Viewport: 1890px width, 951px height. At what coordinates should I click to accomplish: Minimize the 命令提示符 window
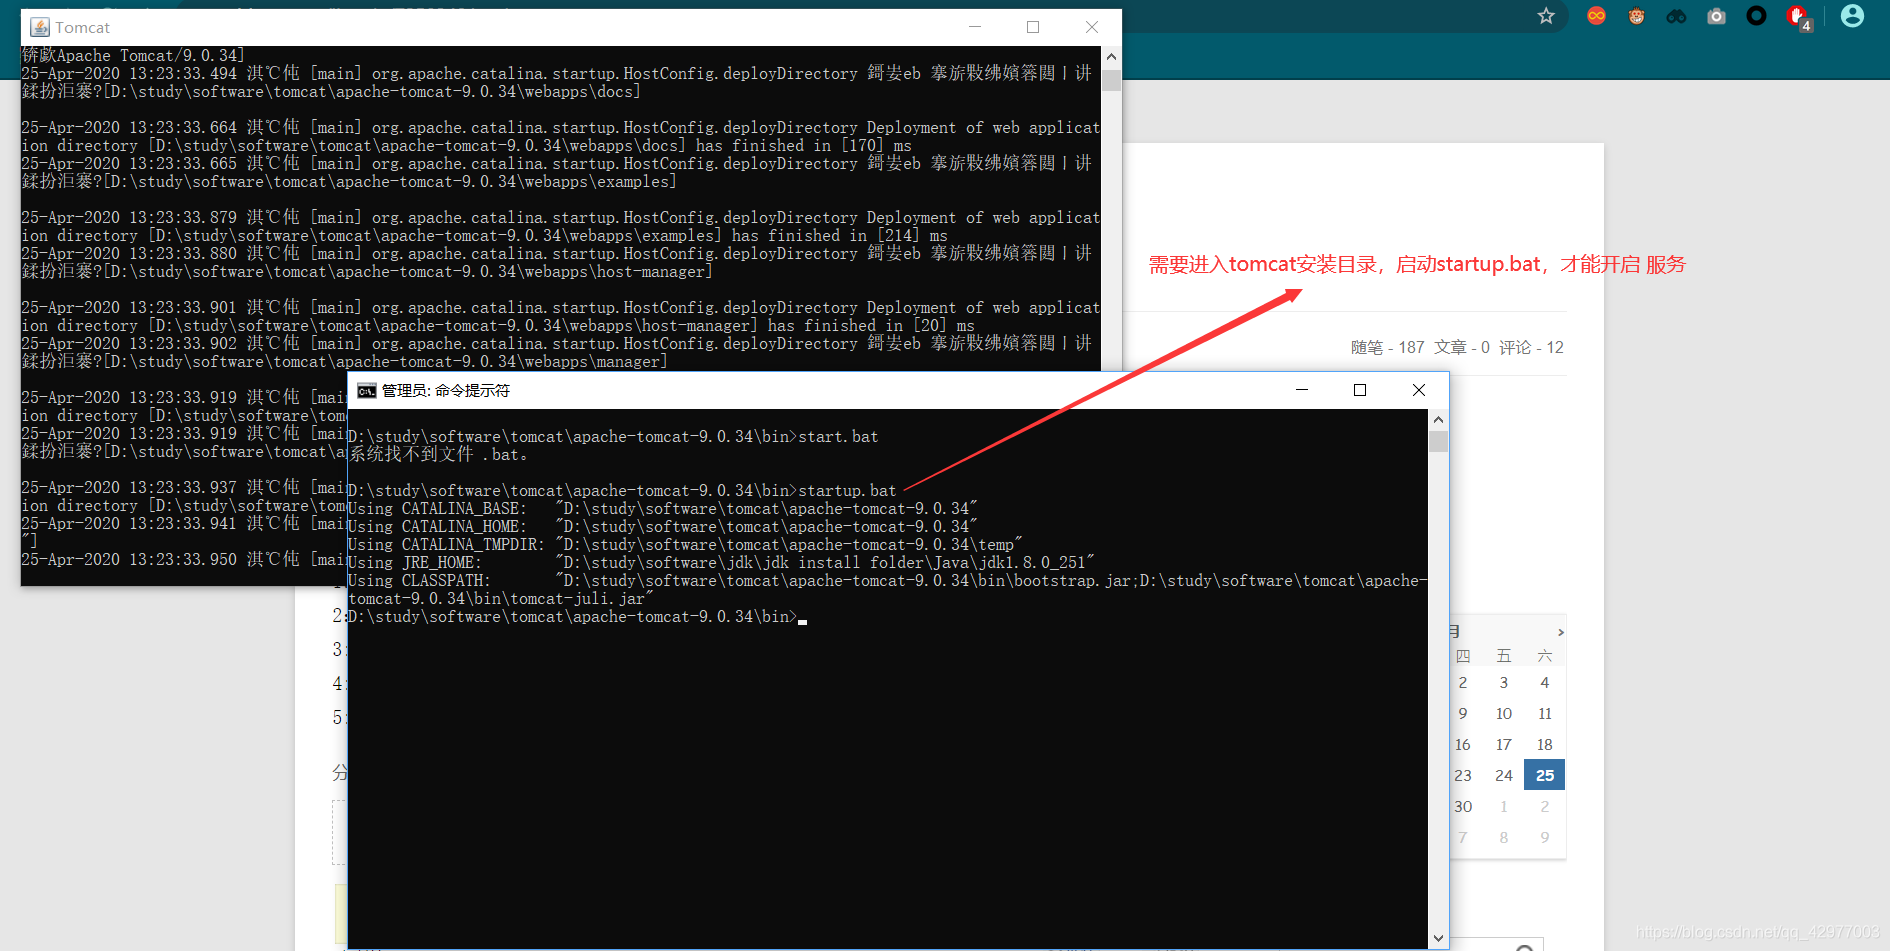(1302, 390)
